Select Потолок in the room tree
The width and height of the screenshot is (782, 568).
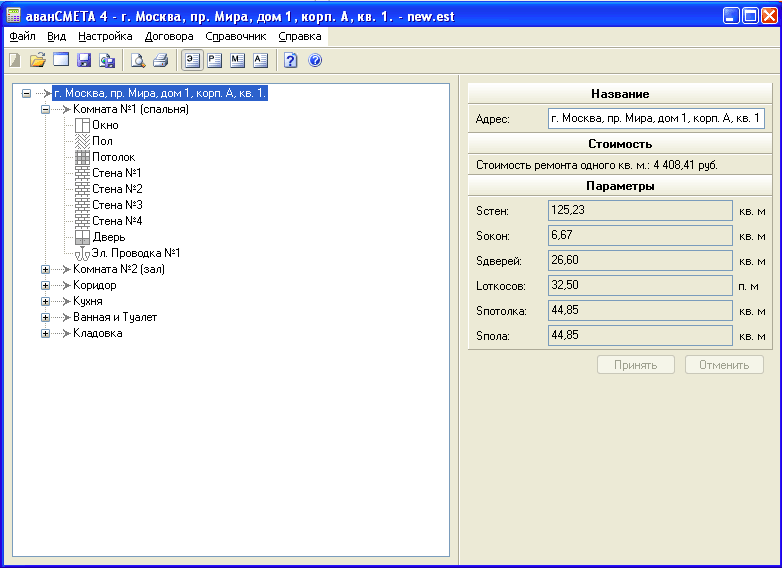click(x=113, y=157)
